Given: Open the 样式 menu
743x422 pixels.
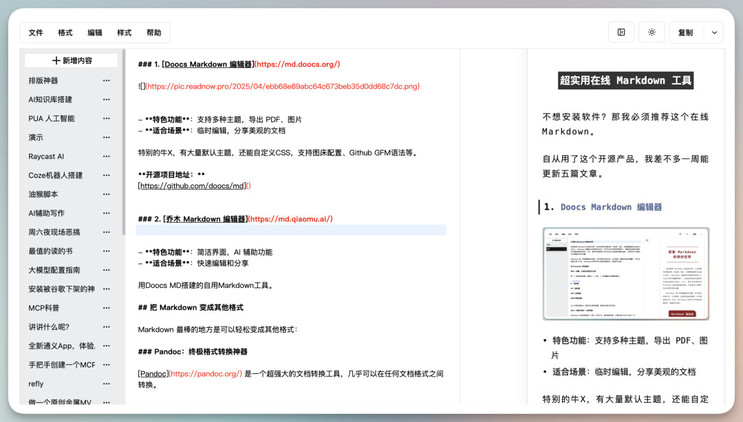Looking at the screenshot, I should 124,33.
